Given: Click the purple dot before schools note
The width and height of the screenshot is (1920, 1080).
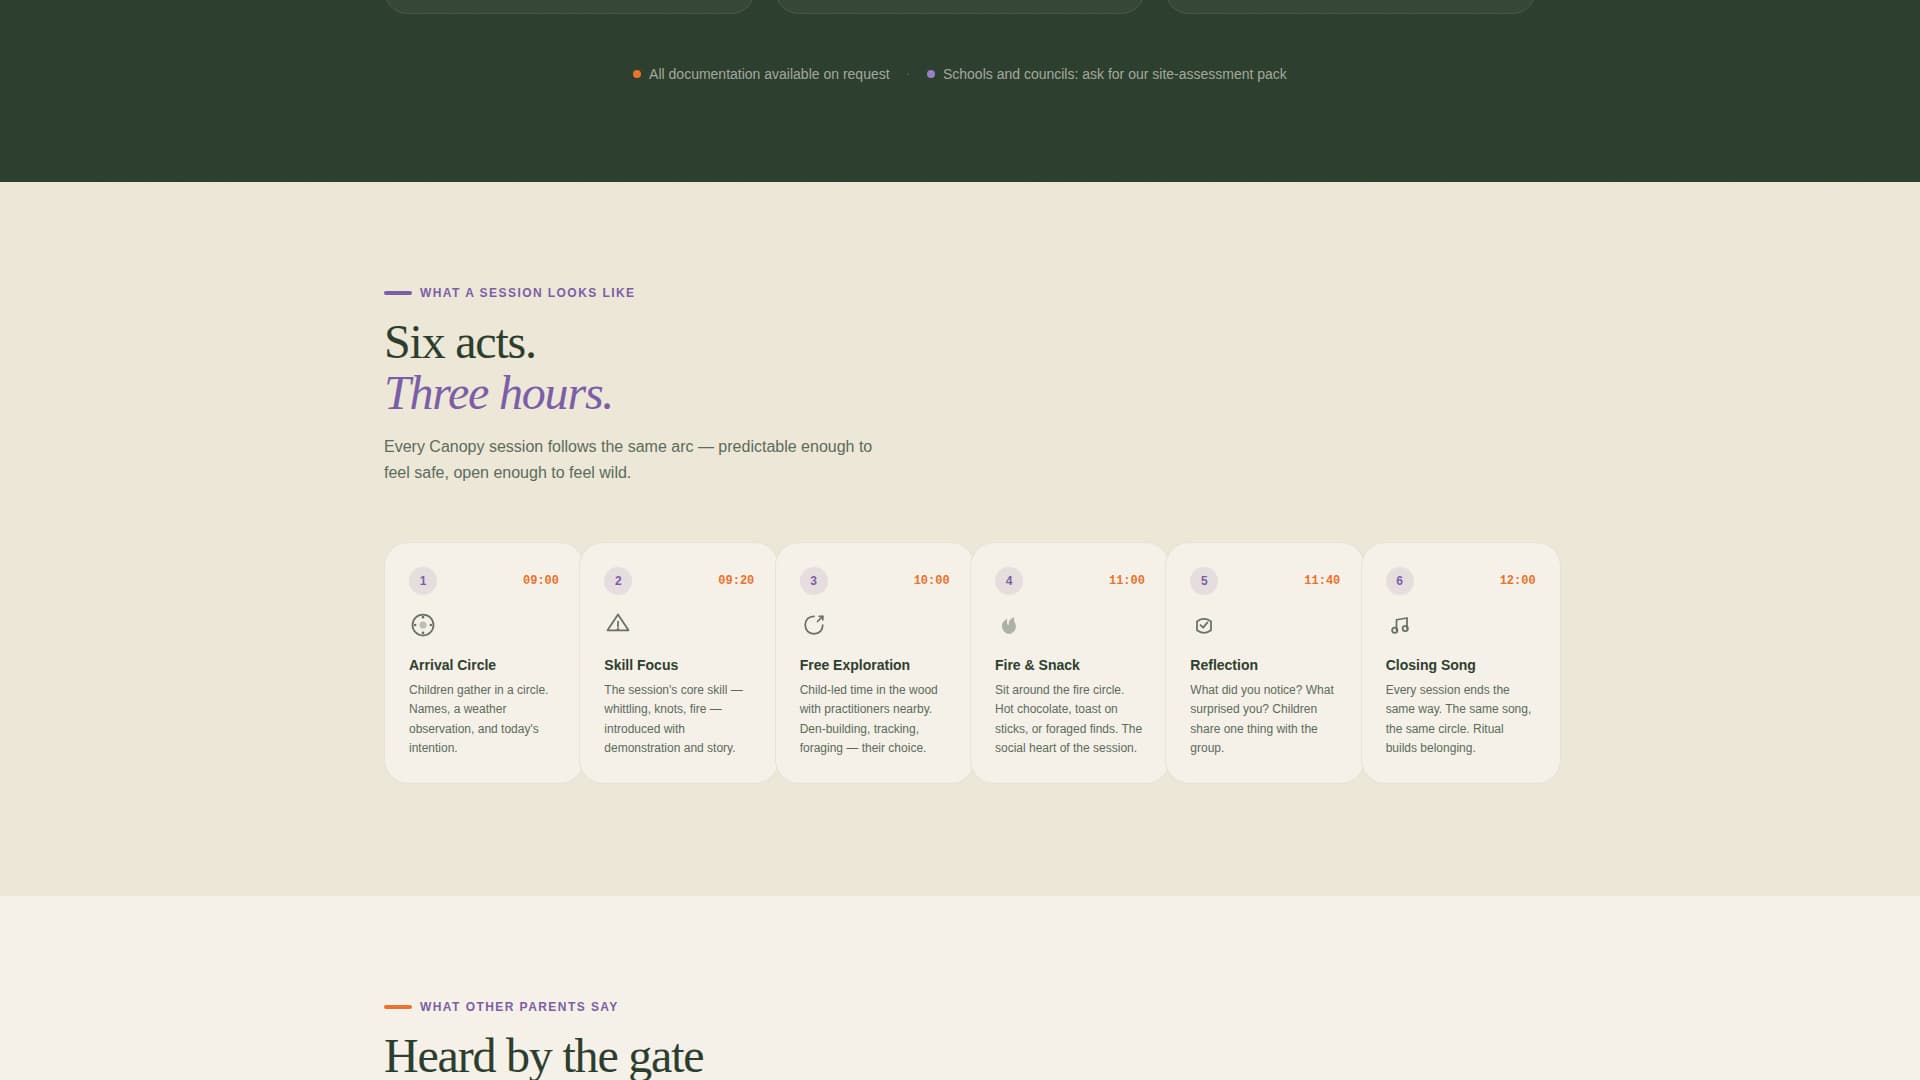Looking at the screenshot, I should click(x=931, y=74).
